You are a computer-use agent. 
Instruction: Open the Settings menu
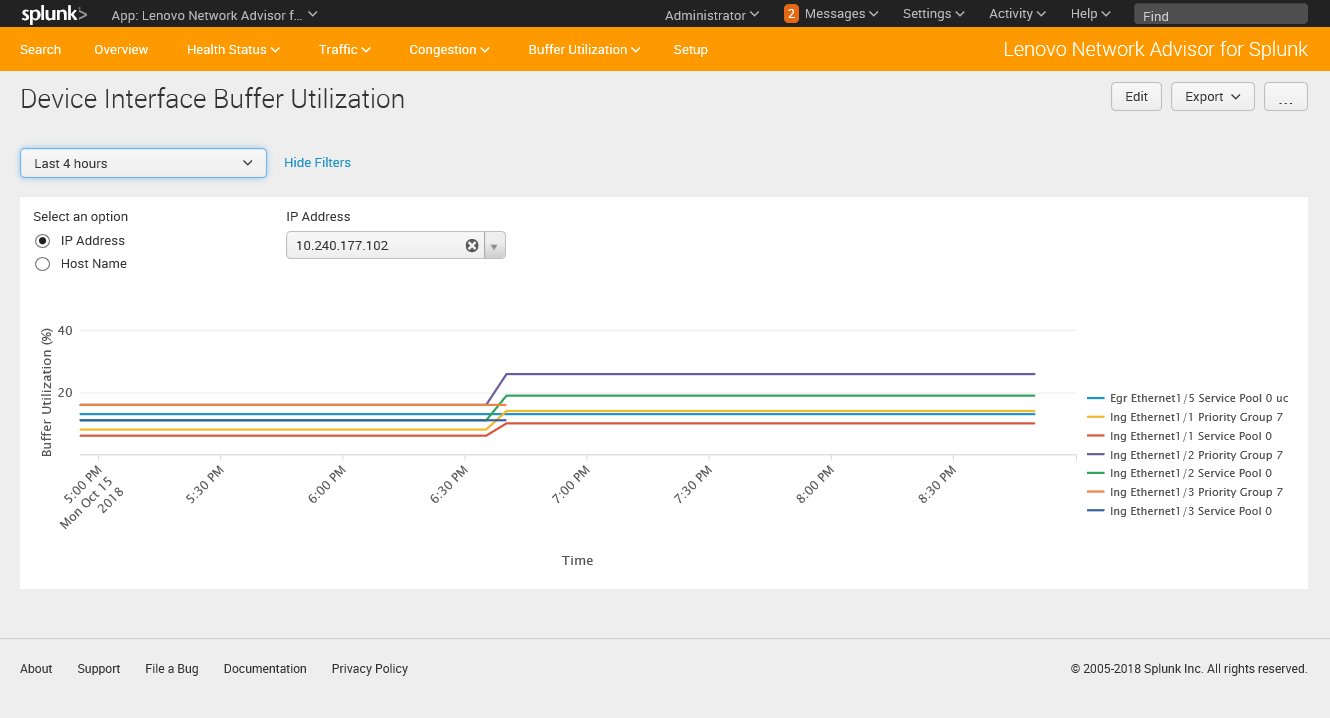click(933, 14)
